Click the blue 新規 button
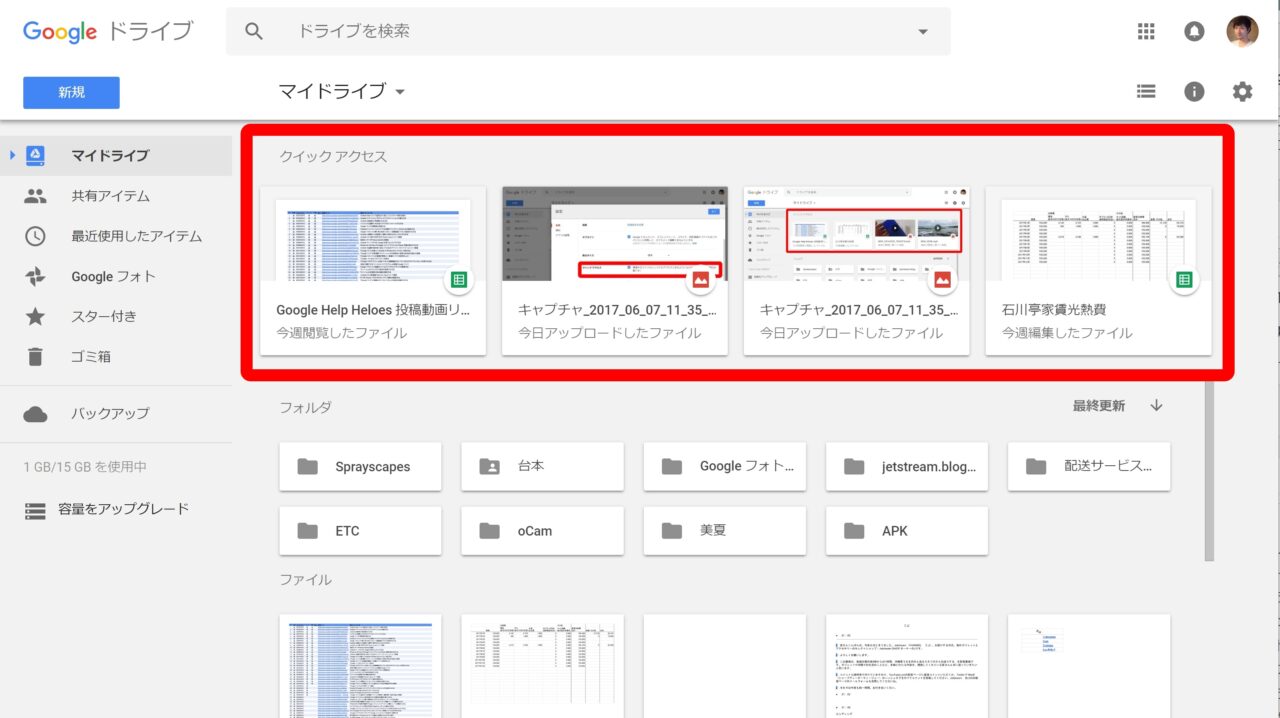This screenshot has height=718, width=1280. 71,92
